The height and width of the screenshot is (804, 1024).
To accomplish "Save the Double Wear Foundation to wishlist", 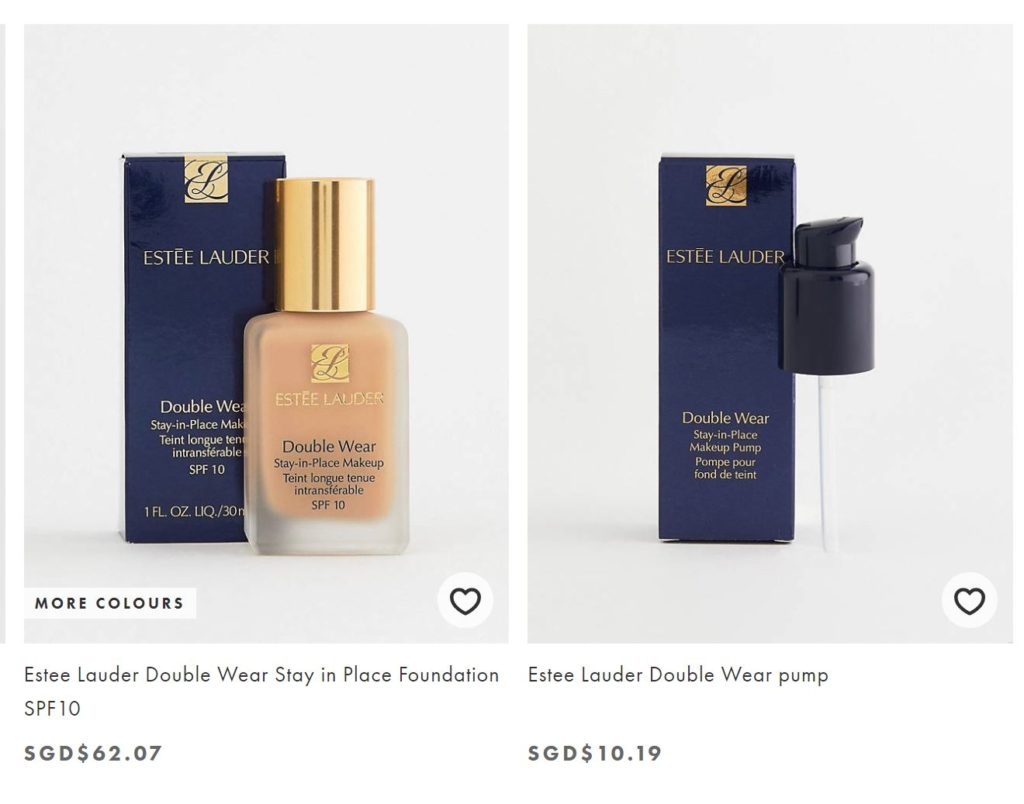I will (x=465, y=600).
